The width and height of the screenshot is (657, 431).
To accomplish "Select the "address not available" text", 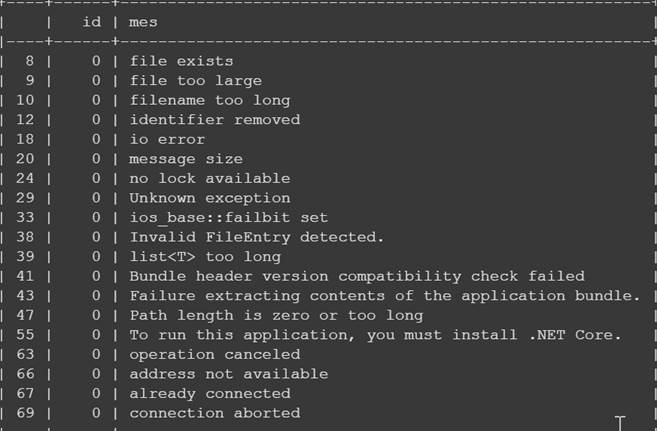I will pos(228,374).
